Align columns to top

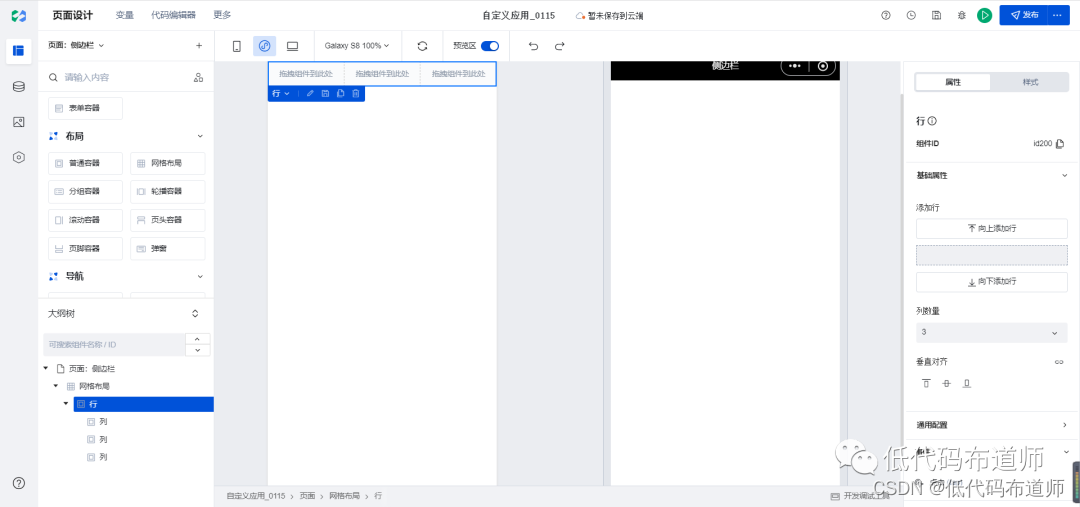pos(926,383)
